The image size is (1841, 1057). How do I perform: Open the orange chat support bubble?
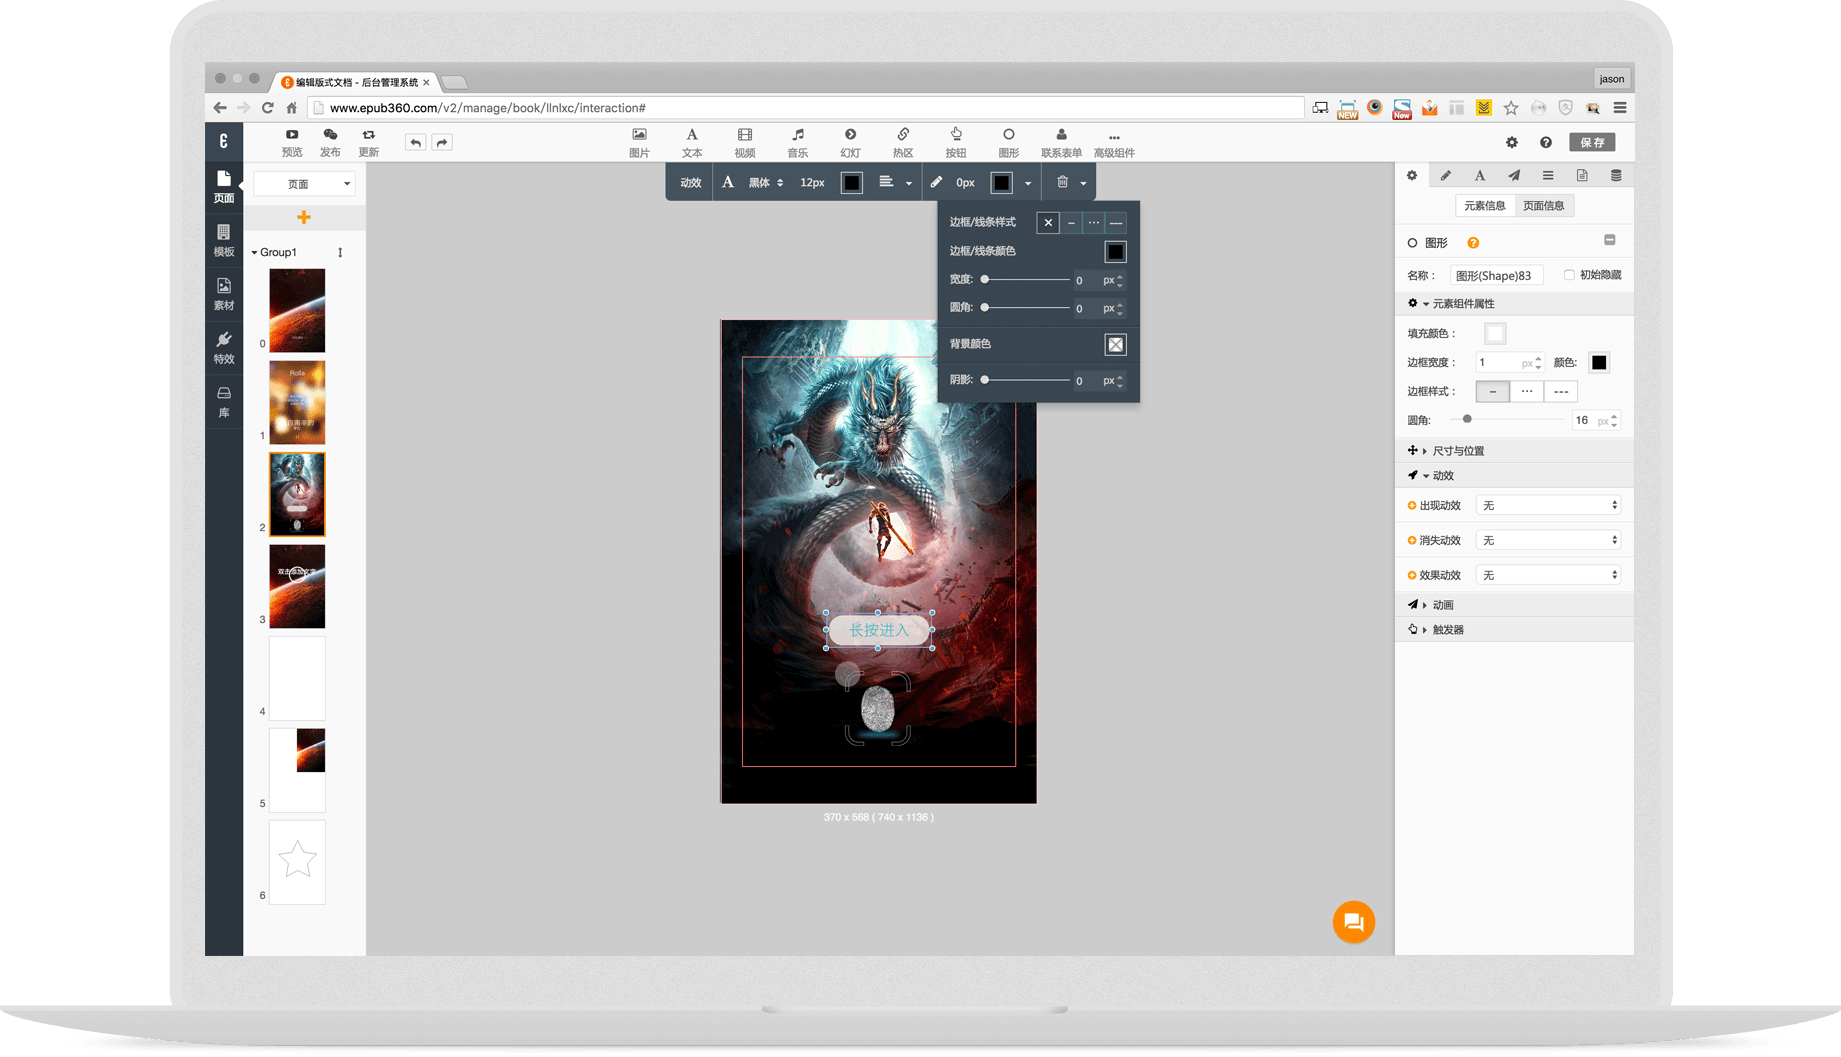pyautogui.click(x=1353, y=921)
